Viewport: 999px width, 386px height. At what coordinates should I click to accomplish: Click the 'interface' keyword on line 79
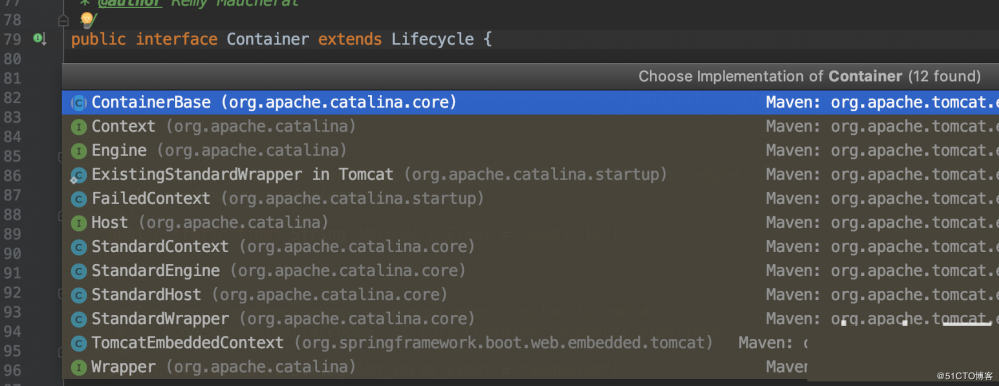[x=176, y=39]
